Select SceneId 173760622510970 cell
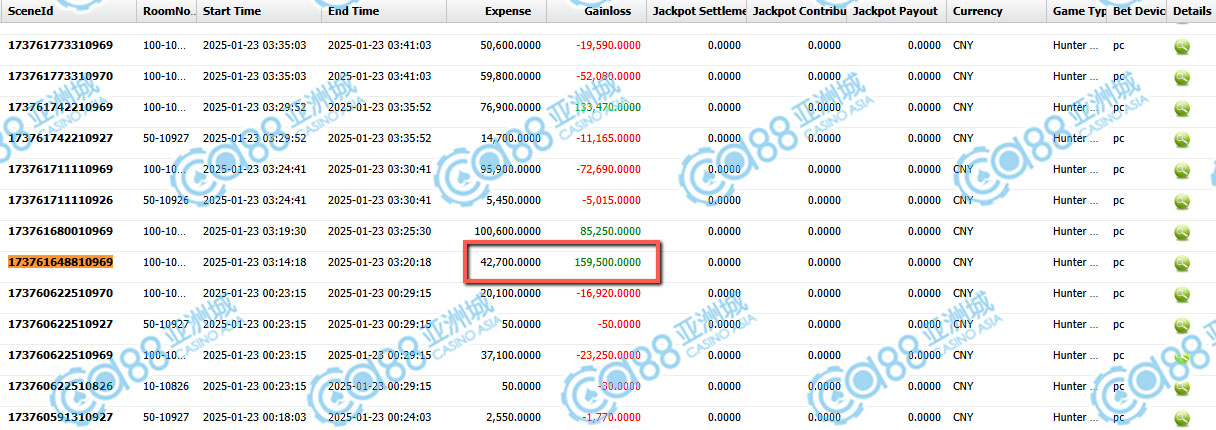 tap(60, 293)
